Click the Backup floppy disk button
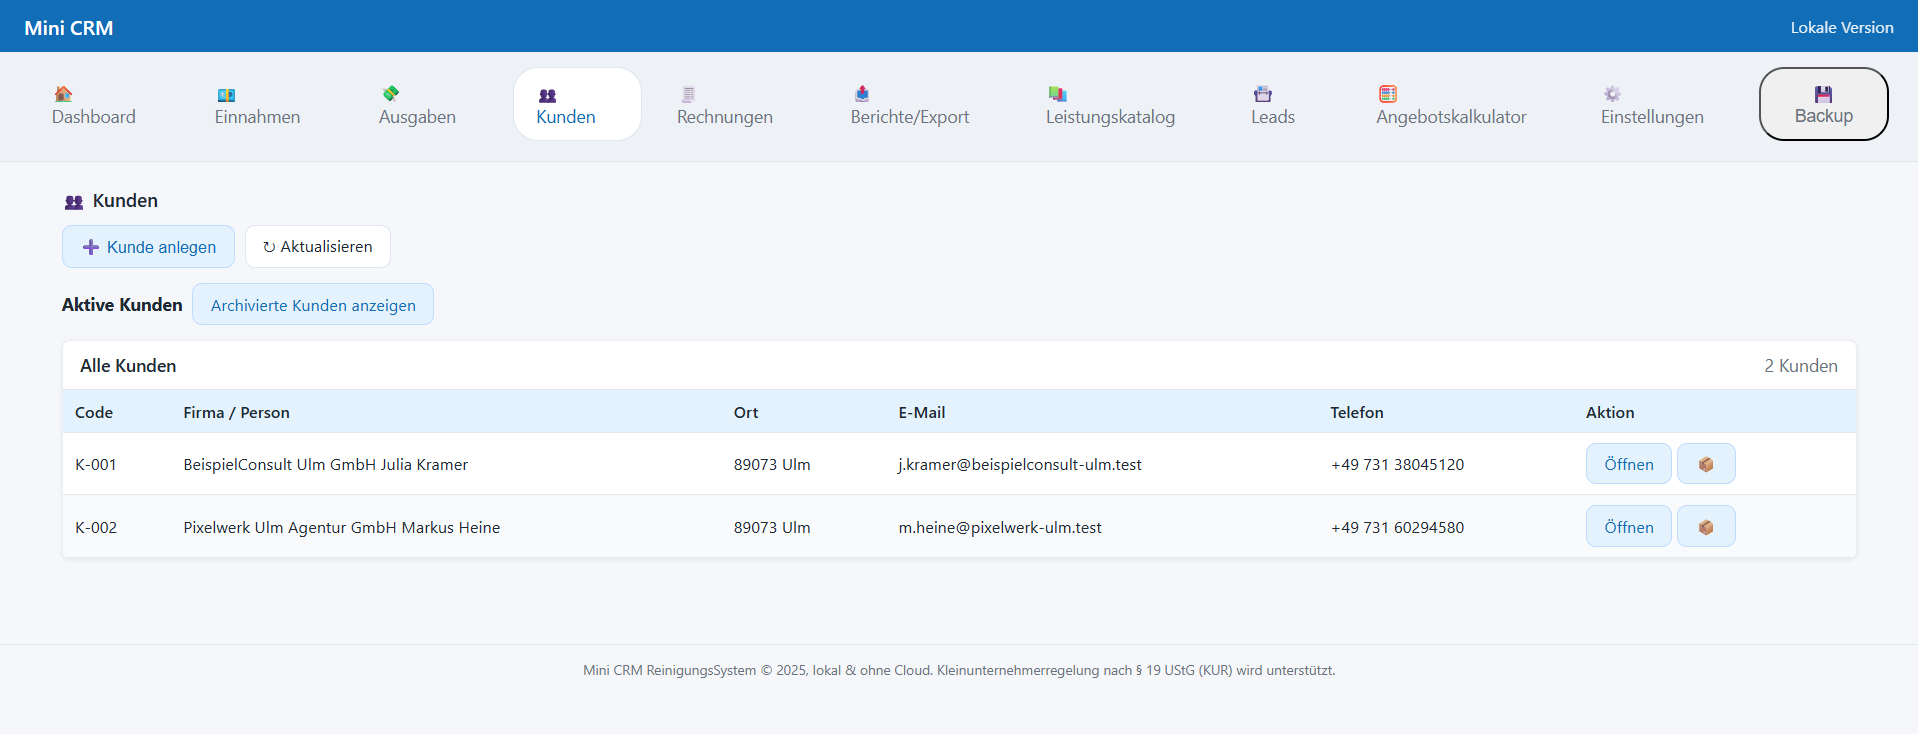Screen dimensions: 1918x734 [1823, 104]
